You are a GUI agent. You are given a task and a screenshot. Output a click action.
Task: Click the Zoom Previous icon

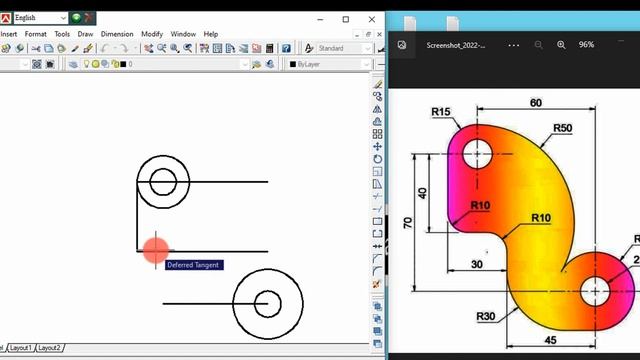(188, 49)
